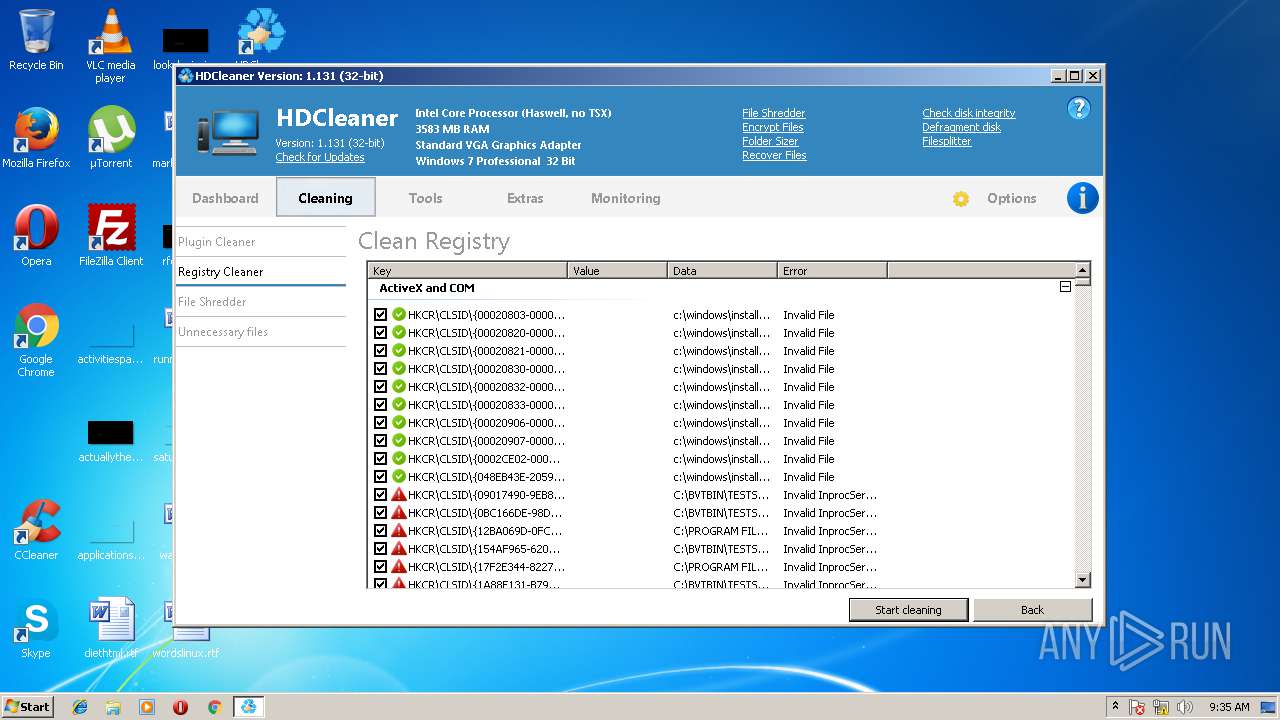Sort by the Data column header
Image resolution: width=1280 pixels, height=720 pixels.
click(722, 270)
